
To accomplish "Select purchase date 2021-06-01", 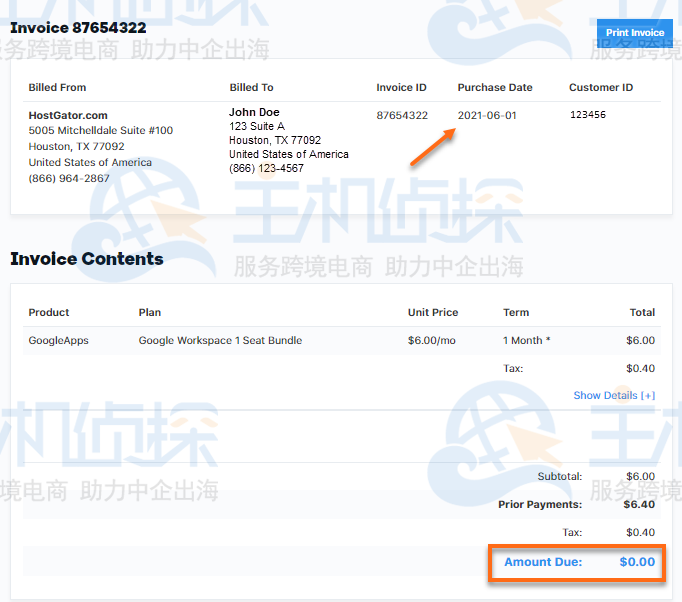I will pyautogui.click(x=487, y=115).
